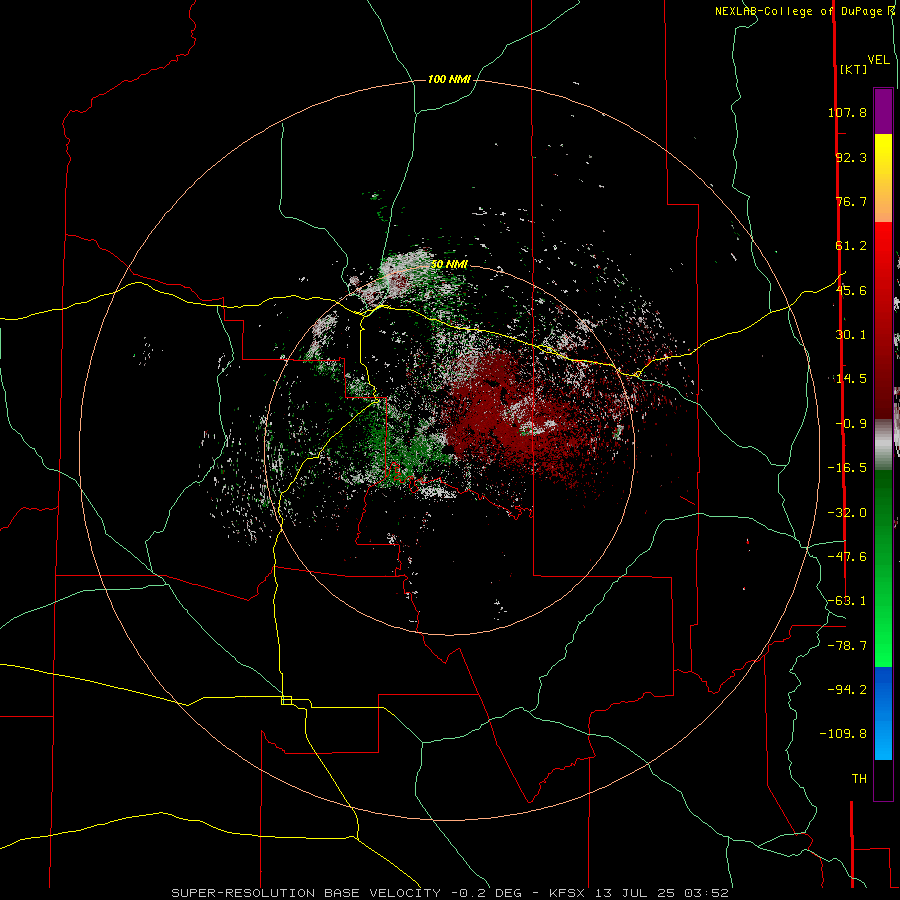900x900 pixels.
Task: Click the [KT] units label
Action: coord(853,69)
